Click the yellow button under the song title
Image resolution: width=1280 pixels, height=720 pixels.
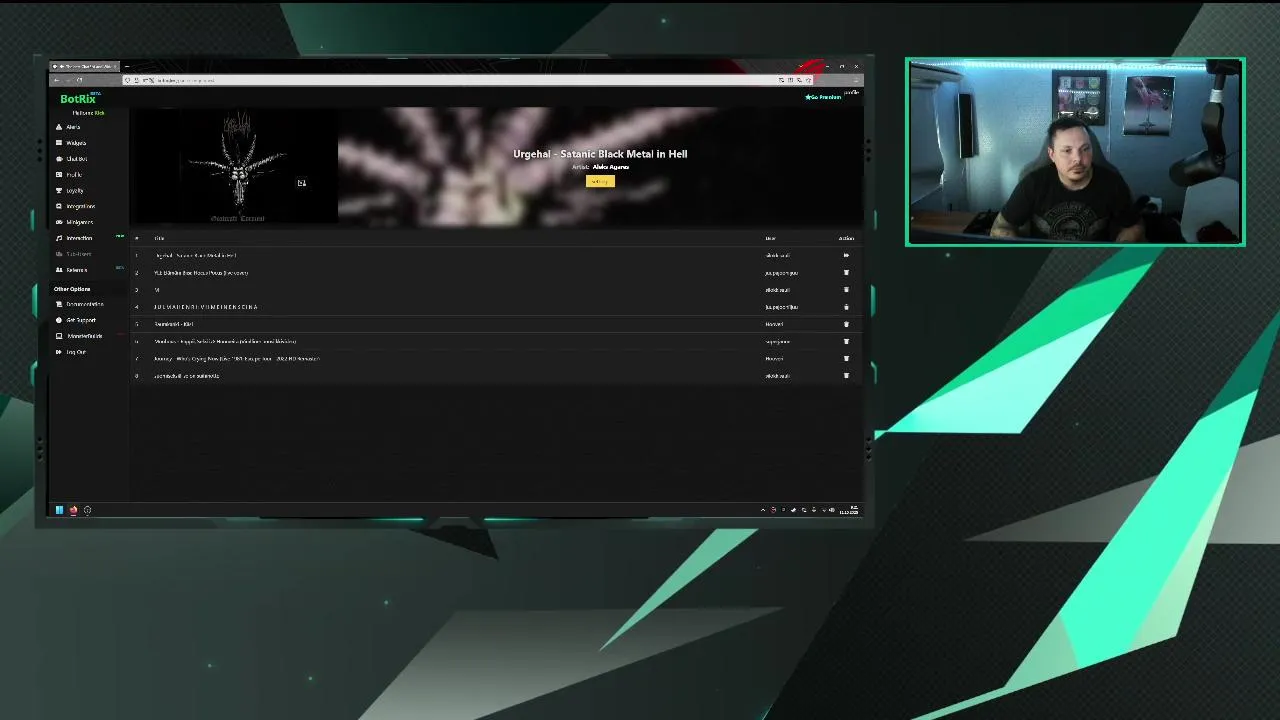click(600, 181)
